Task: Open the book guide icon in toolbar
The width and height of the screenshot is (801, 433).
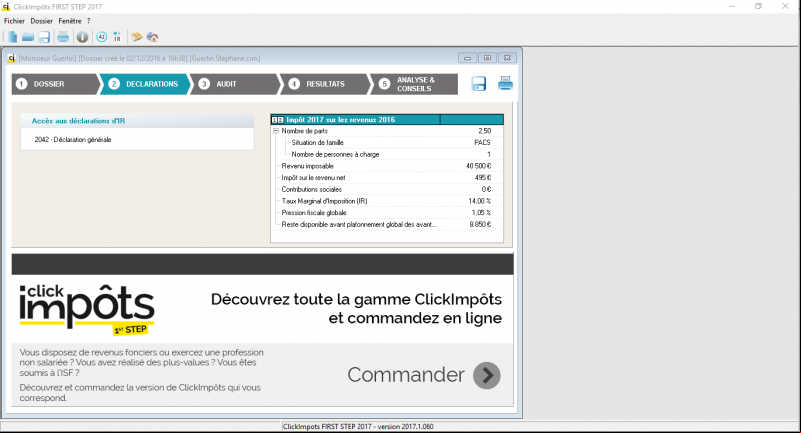Action: point(136,37)
